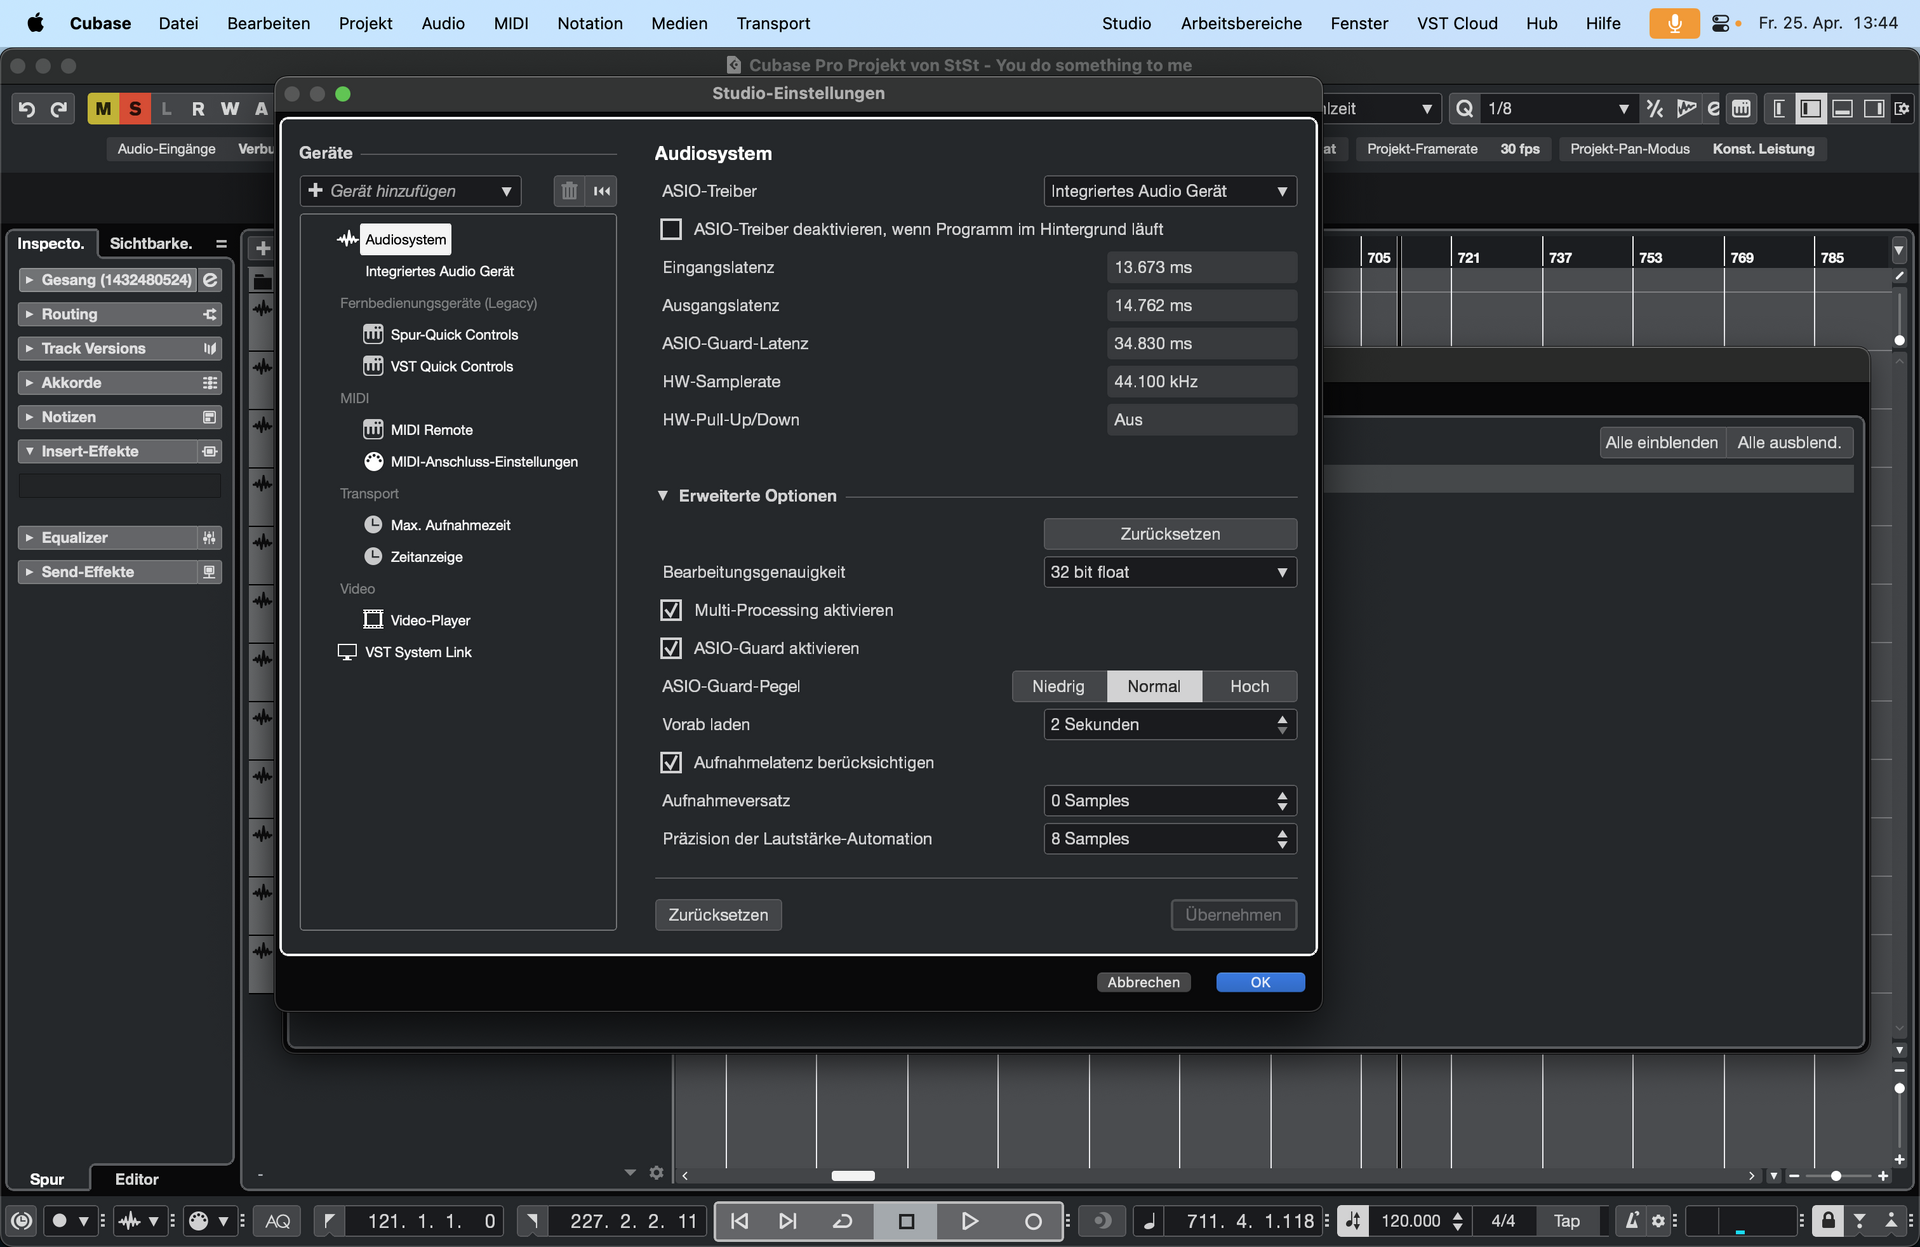Open VST Quick Controls device entry
This screenshot has height=1247, width=1920.
tap(451, 367)
